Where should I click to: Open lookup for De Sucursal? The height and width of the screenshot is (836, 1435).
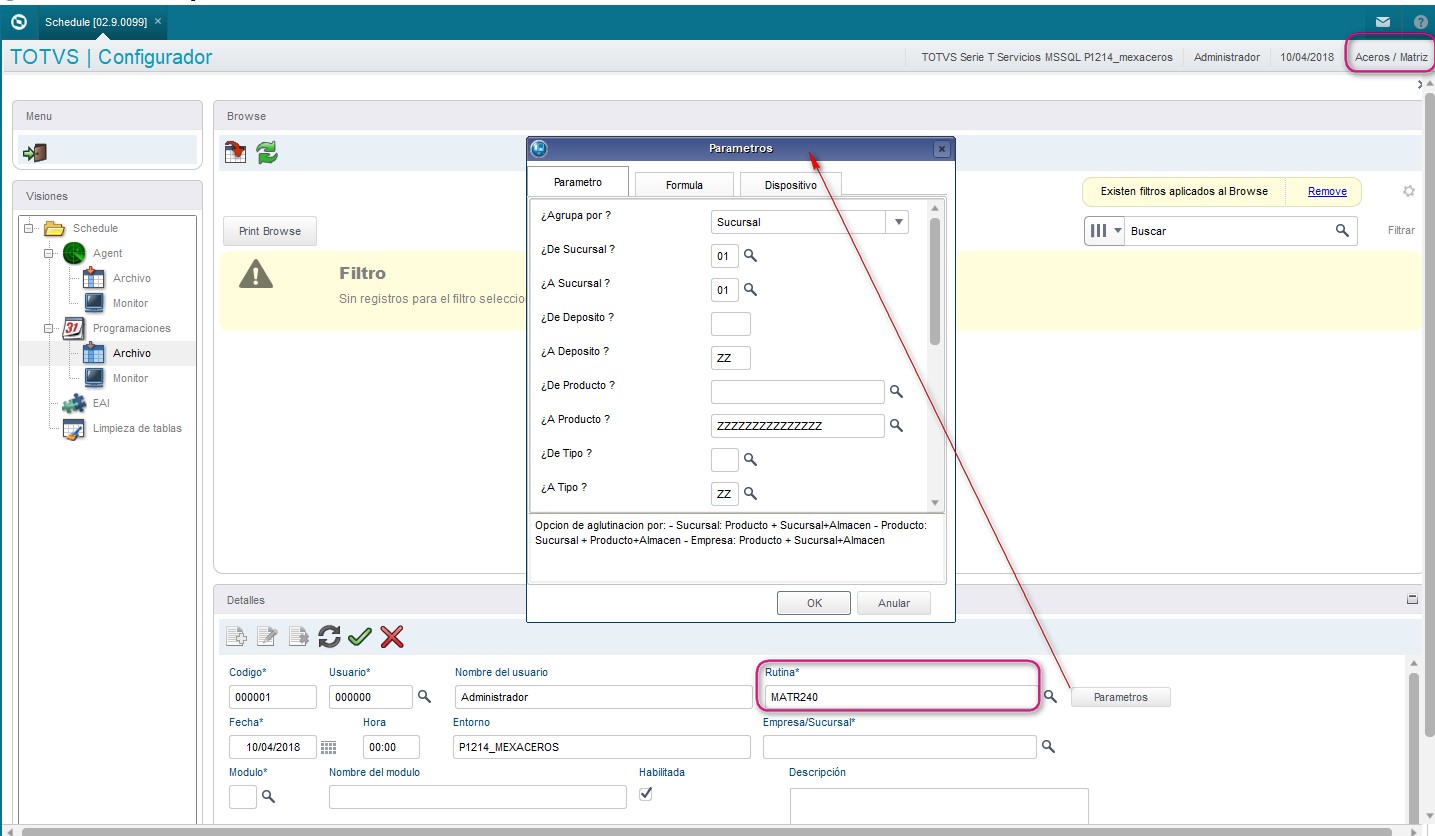750,256
